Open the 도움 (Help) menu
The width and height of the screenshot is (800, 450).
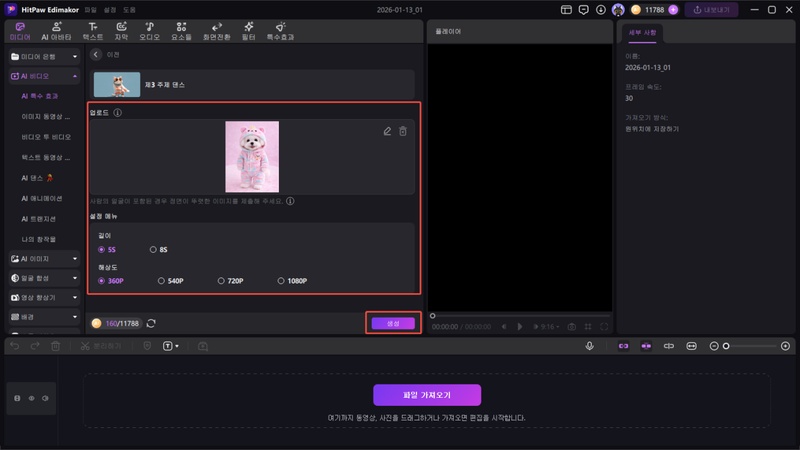coord(129,10)
